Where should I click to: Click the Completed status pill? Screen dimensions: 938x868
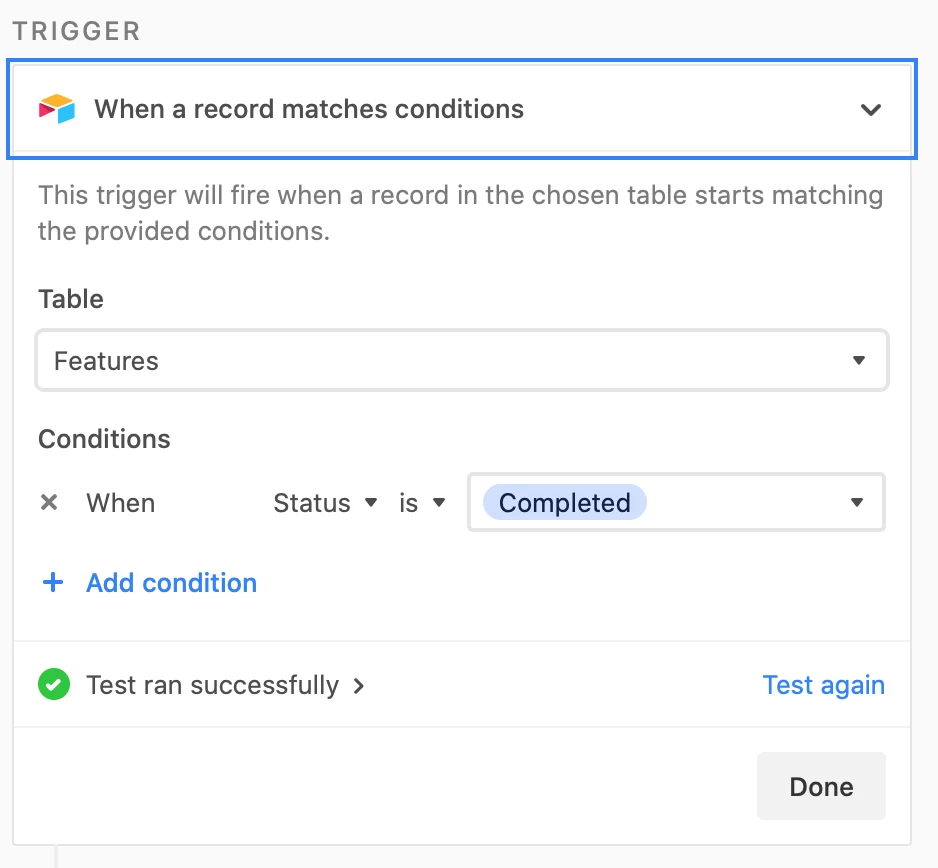click(x=565, y=502)
